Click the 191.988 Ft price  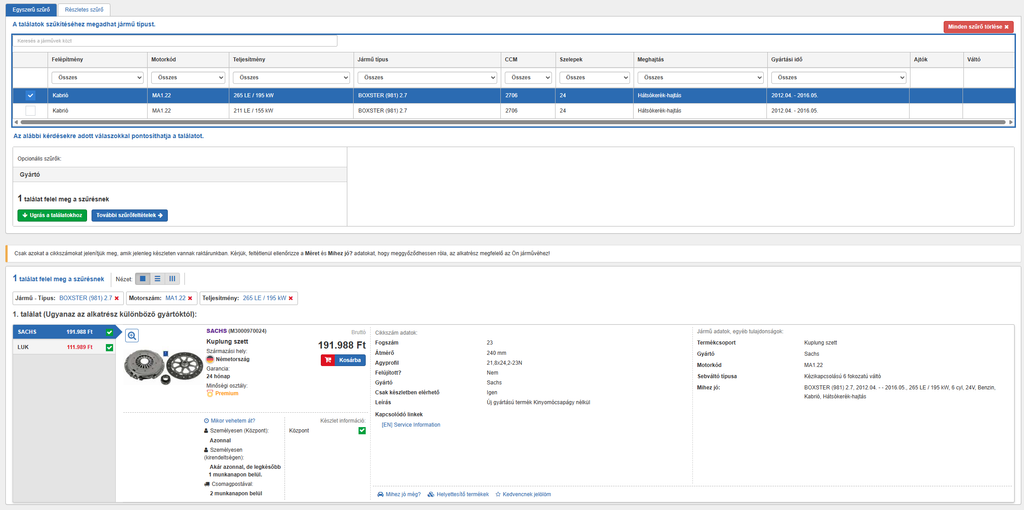point(342,345)
